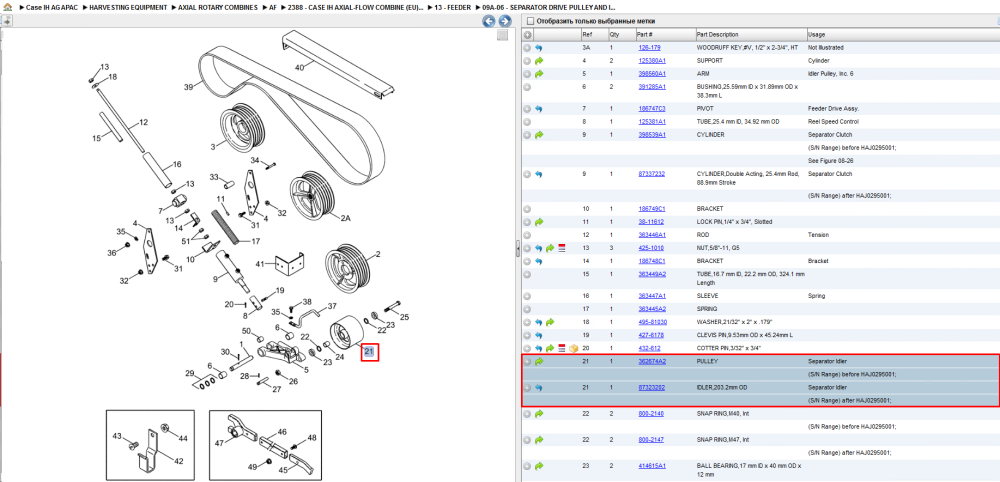
Task: Click callout 17 beside the spring
Action: pyautogui.click(x=255, y=242)
